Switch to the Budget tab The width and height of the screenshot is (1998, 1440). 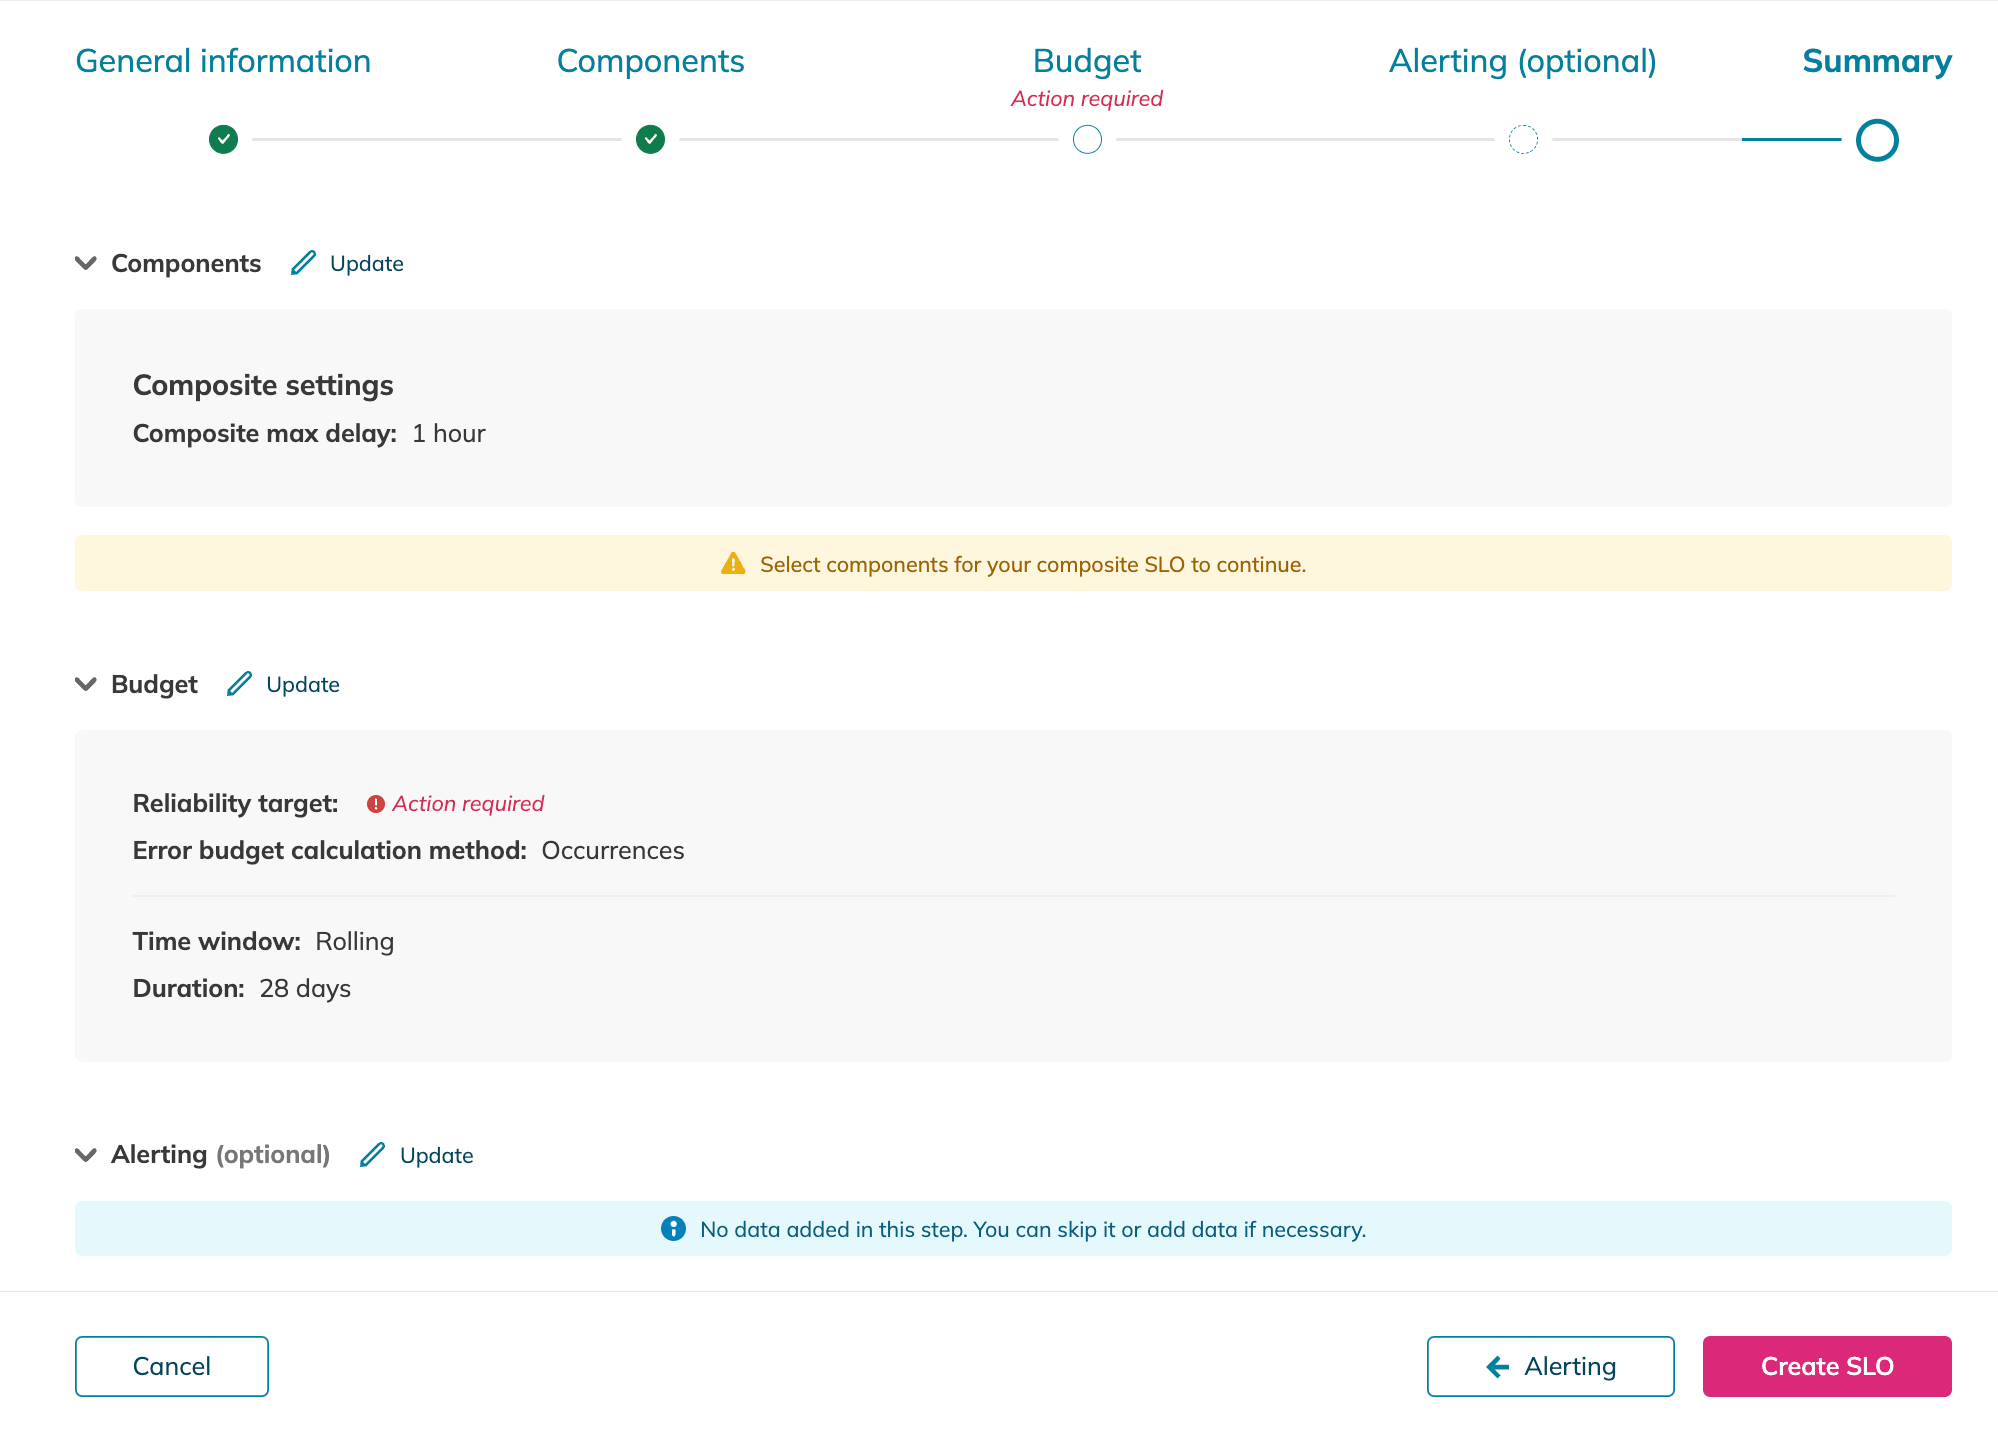point(1086,61)
